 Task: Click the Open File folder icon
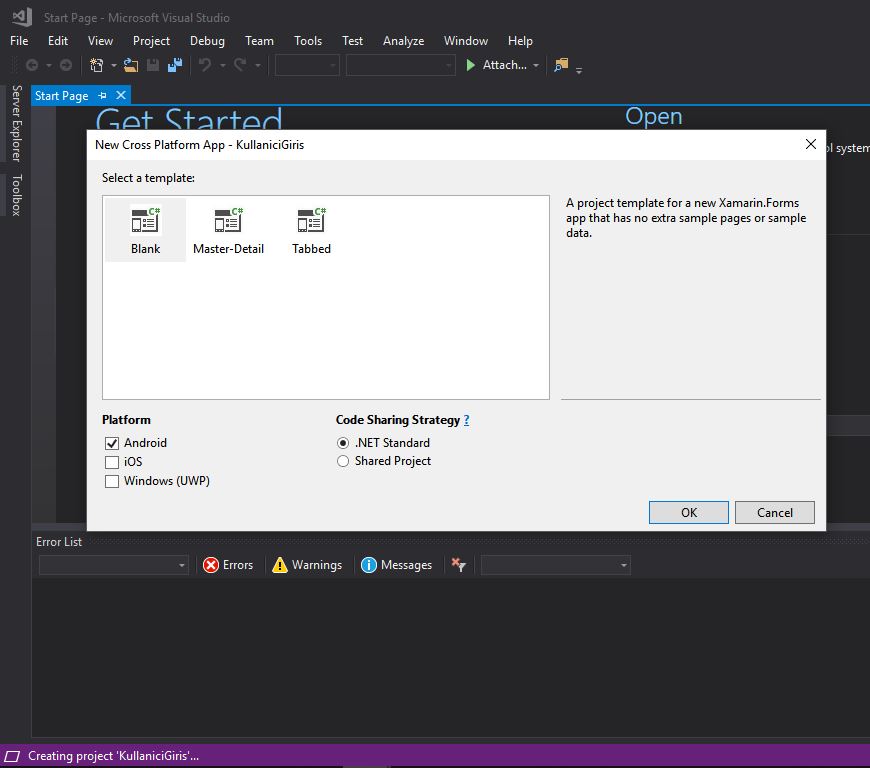point(131,65)
